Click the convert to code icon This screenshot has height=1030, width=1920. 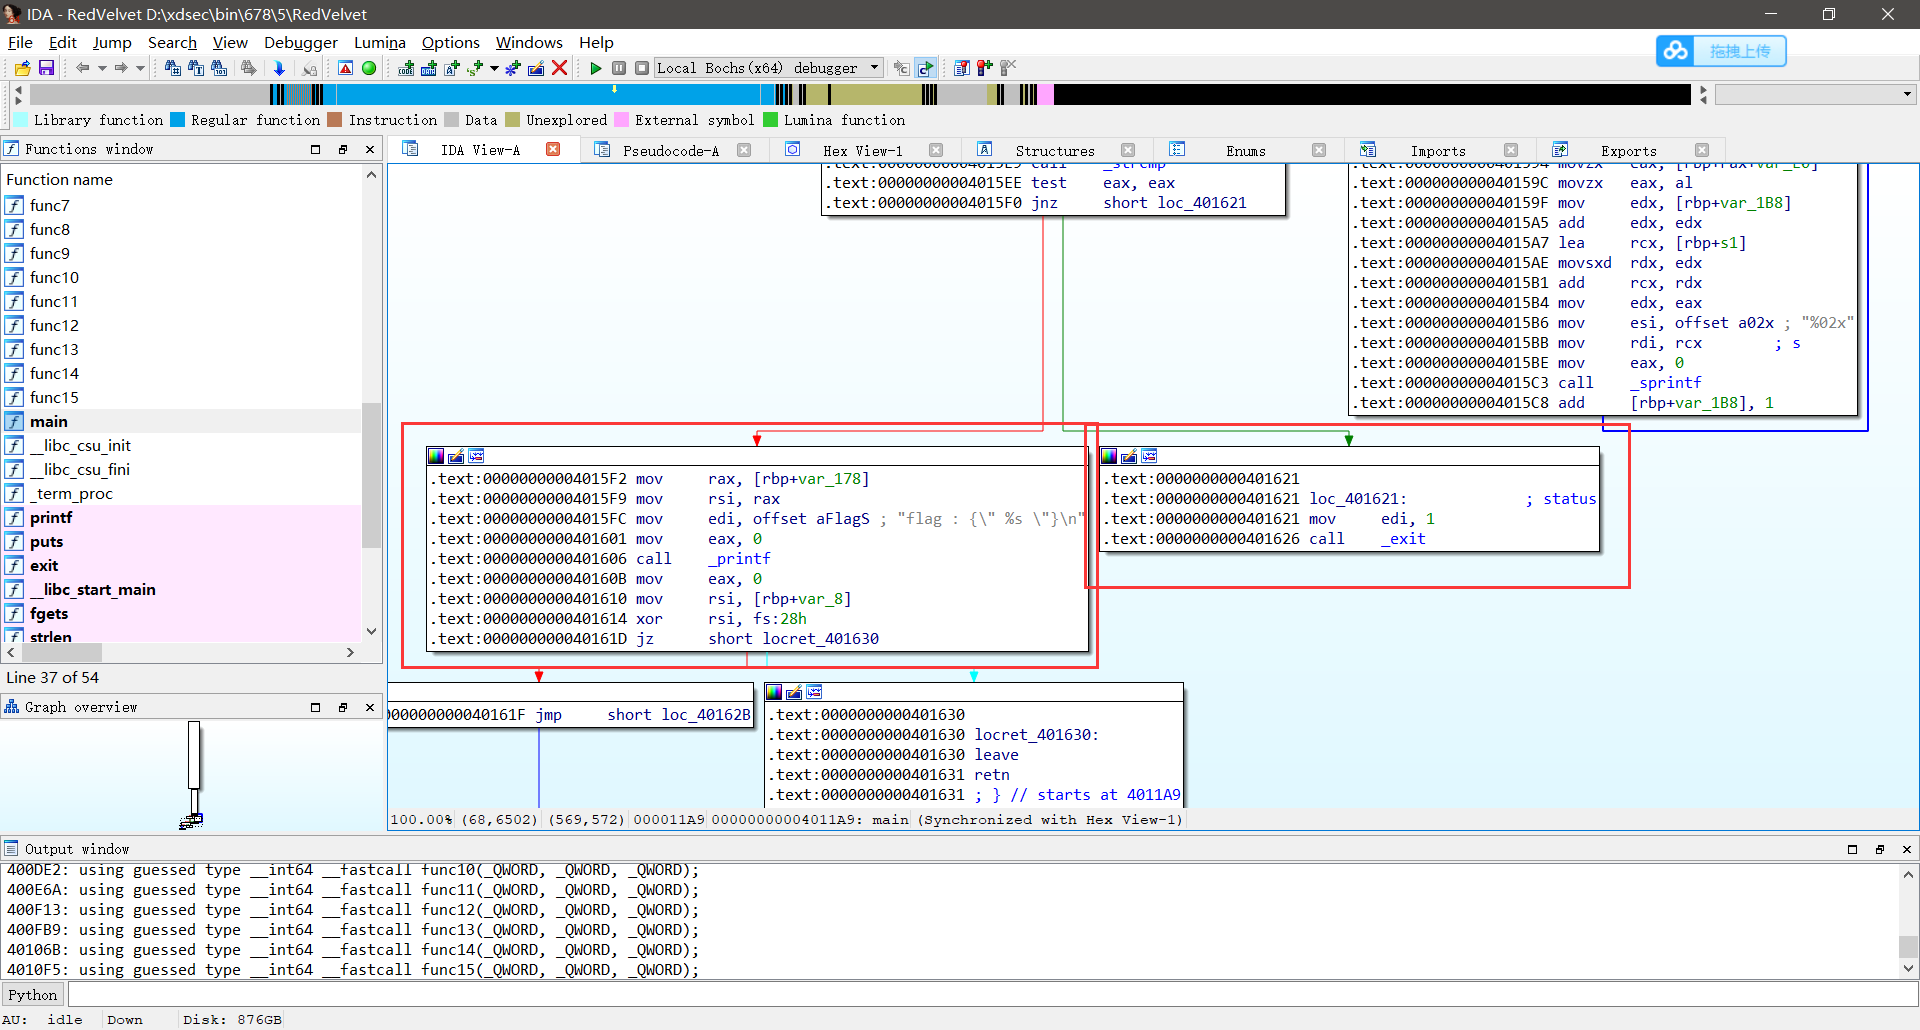coord(406,68)
